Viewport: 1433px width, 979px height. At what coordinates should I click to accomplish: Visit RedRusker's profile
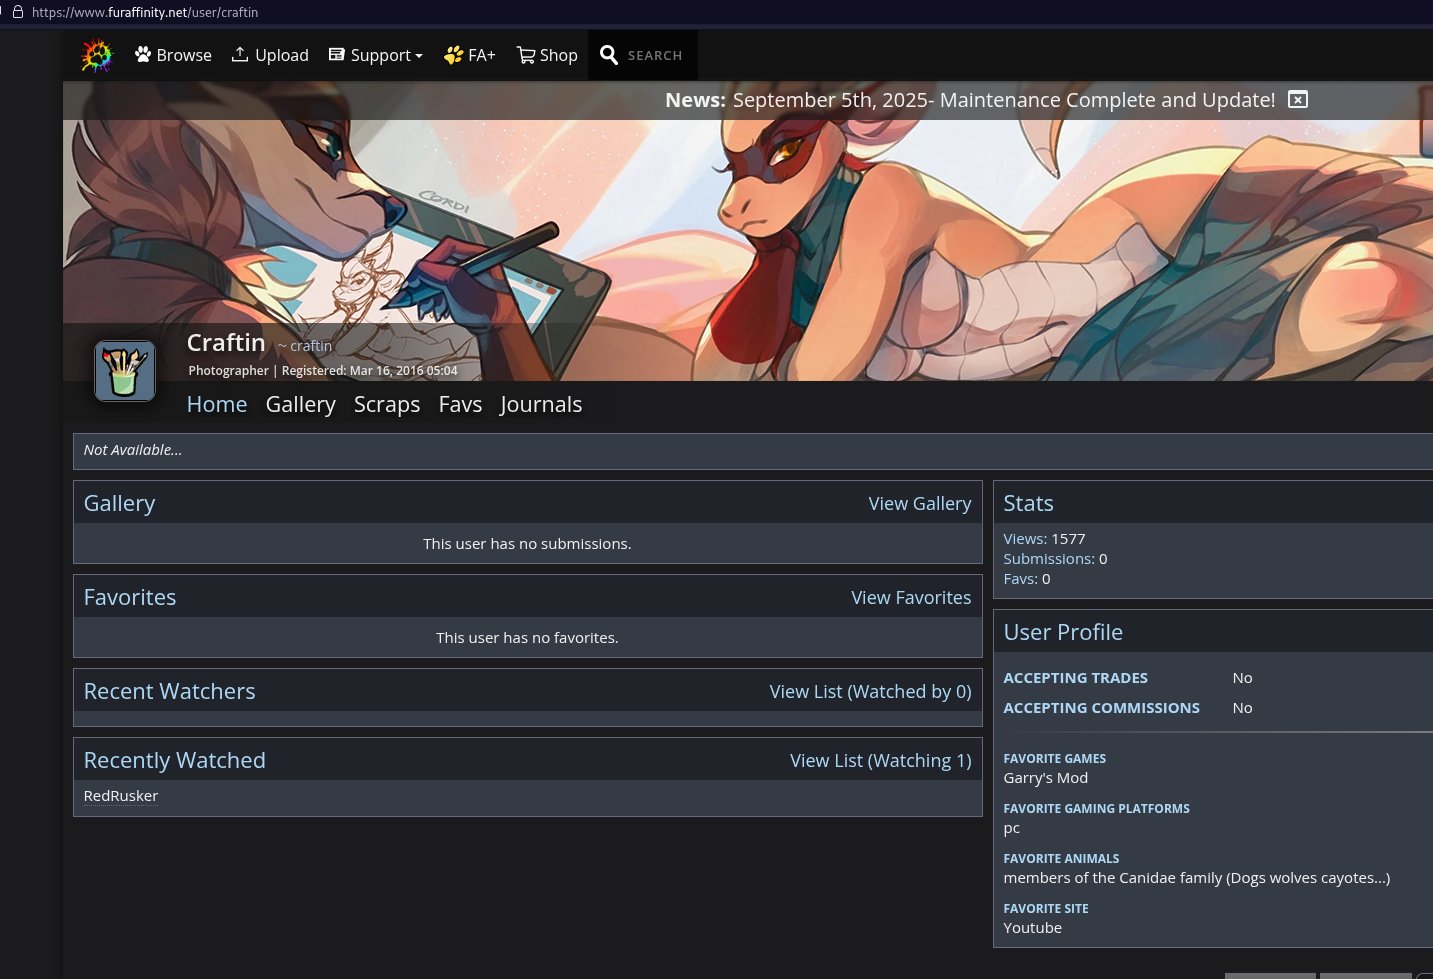click(120, 795)
